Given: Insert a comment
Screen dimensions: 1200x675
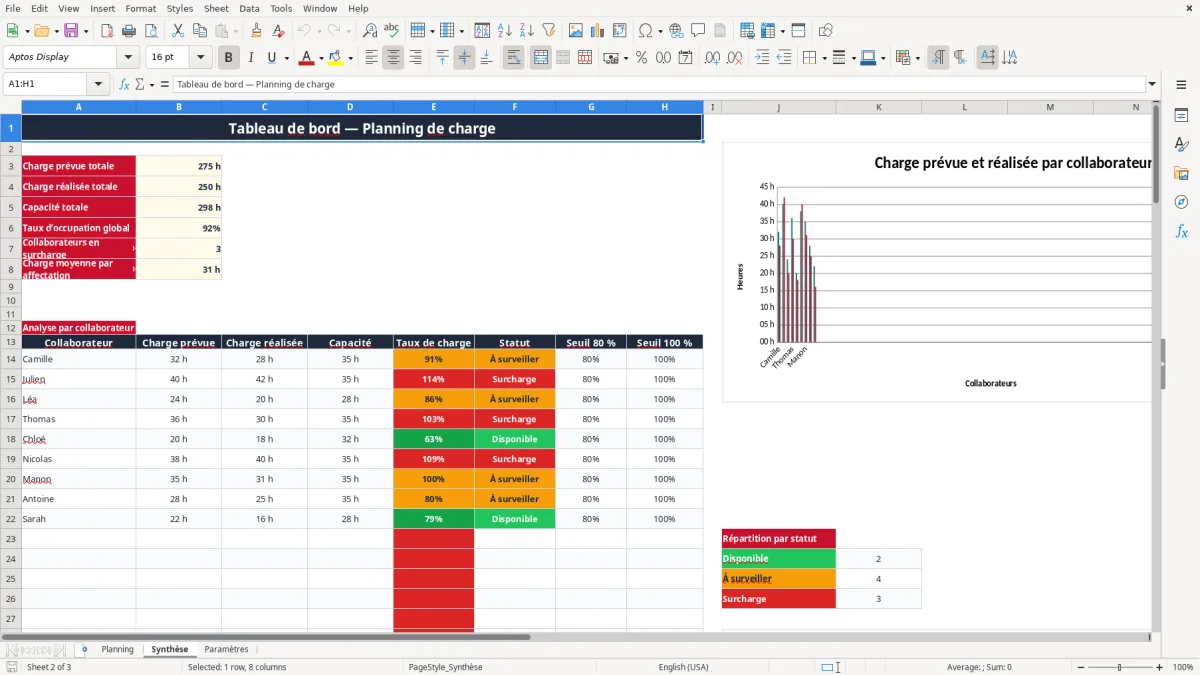Looking at the screenshot, I should (x=698, y=31).
